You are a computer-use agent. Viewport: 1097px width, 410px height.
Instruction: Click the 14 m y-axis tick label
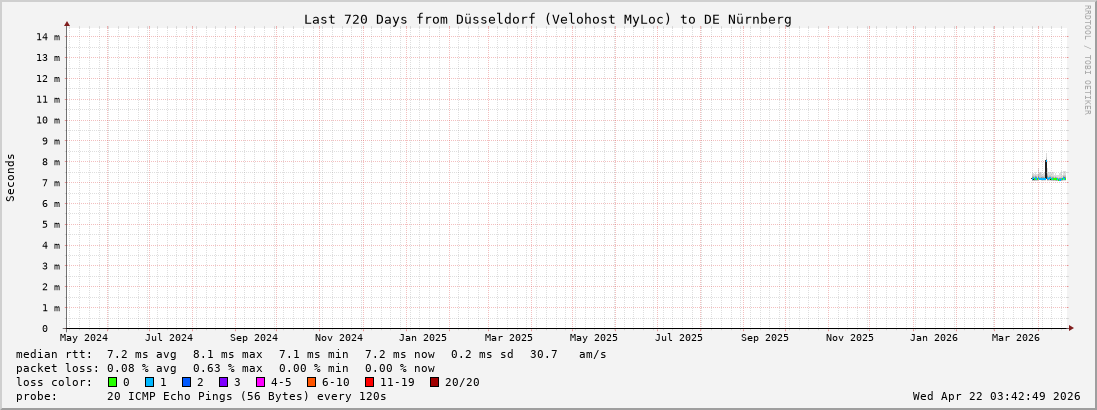click(48, 37)
